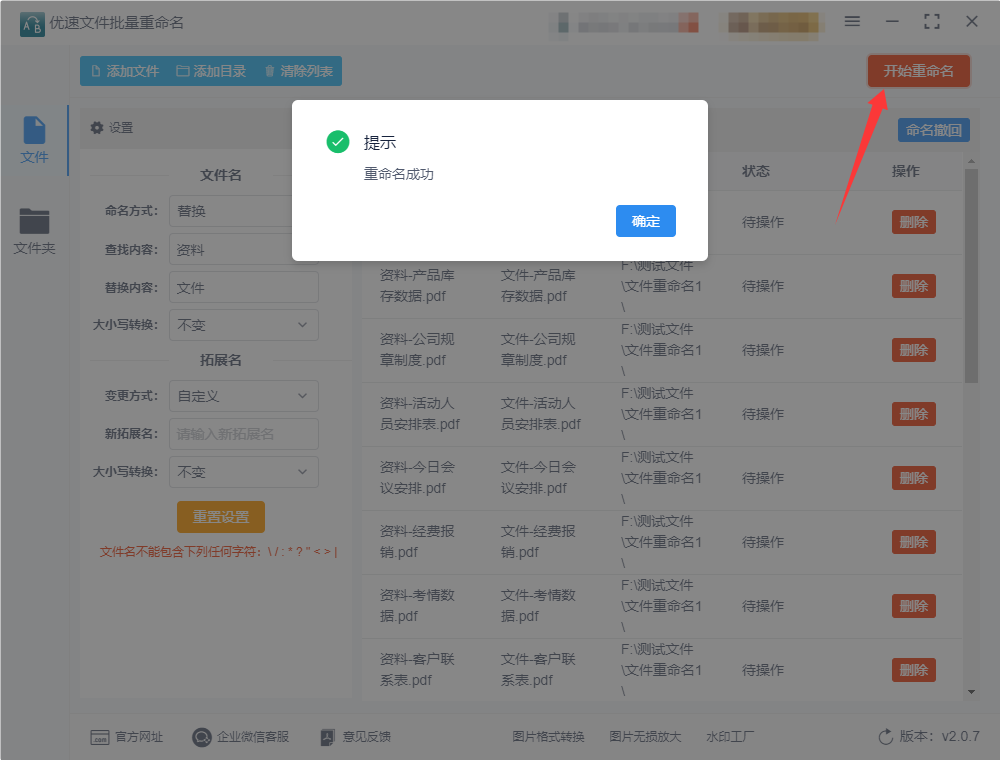Click 添加文件 in the toolbar
The height and width of the screenshot is (760, 1000).
(x=125, y=71)
